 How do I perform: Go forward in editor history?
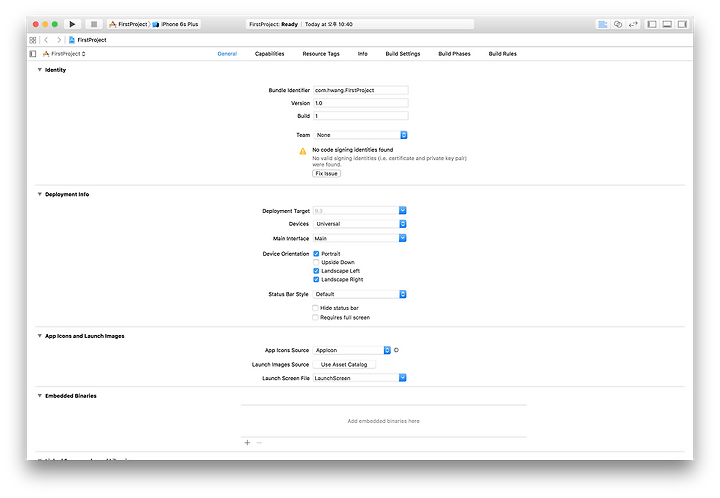tap(59, 40)
